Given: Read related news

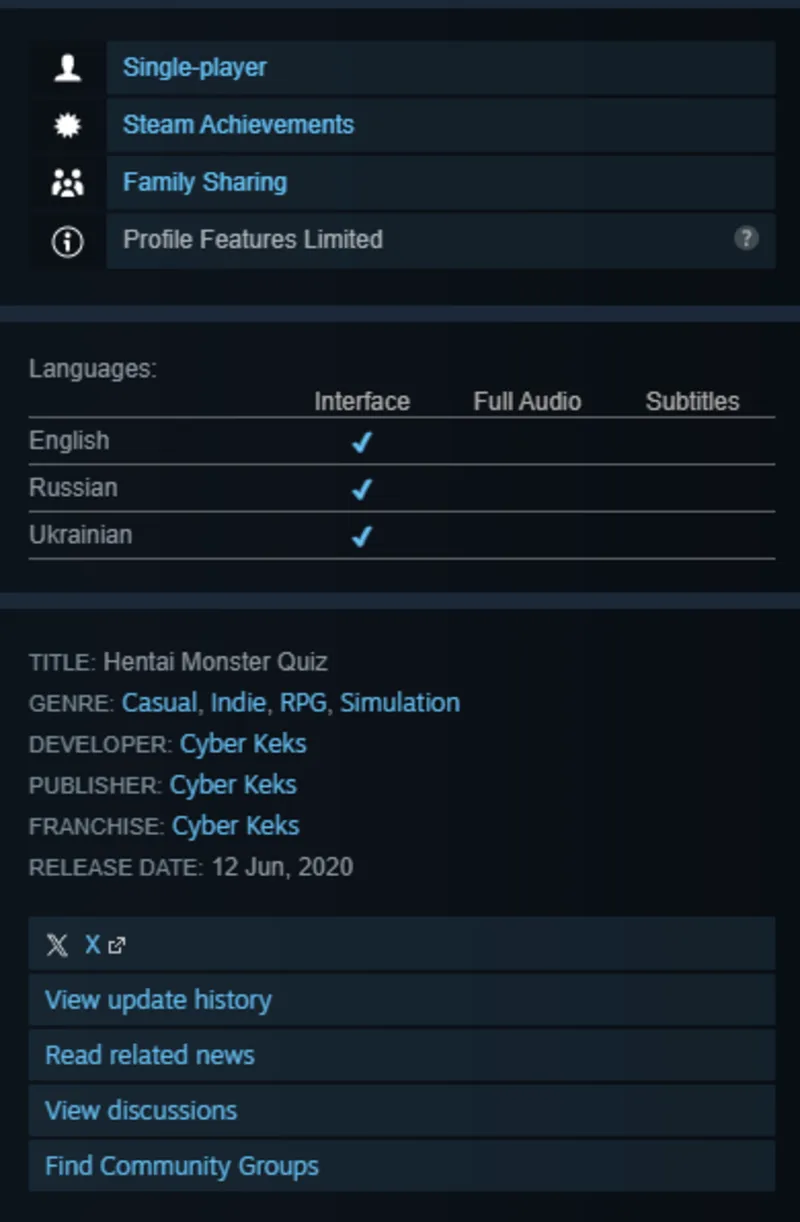Looking at the screenshot, I should (x=150, y=1055).
